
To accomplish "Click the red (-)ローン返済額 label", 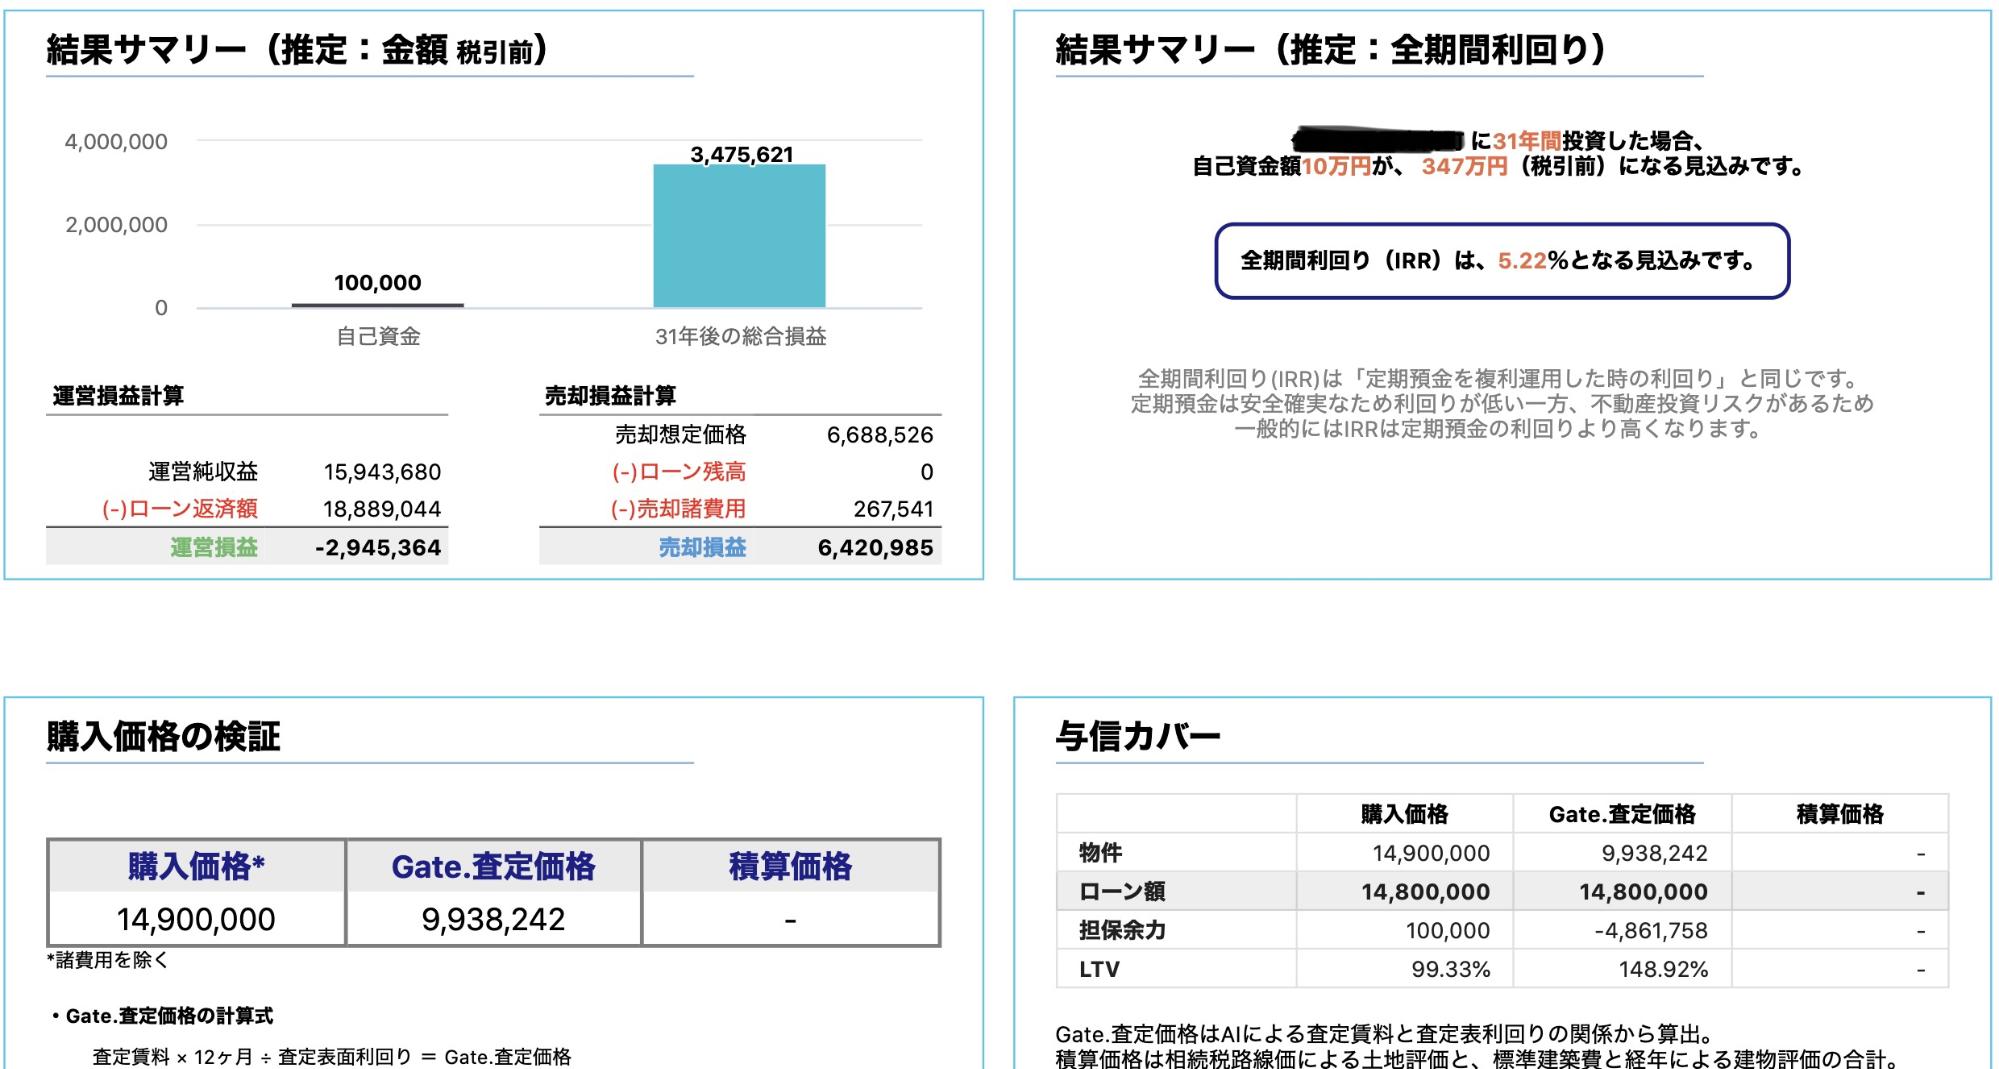I will pos(180,509).
